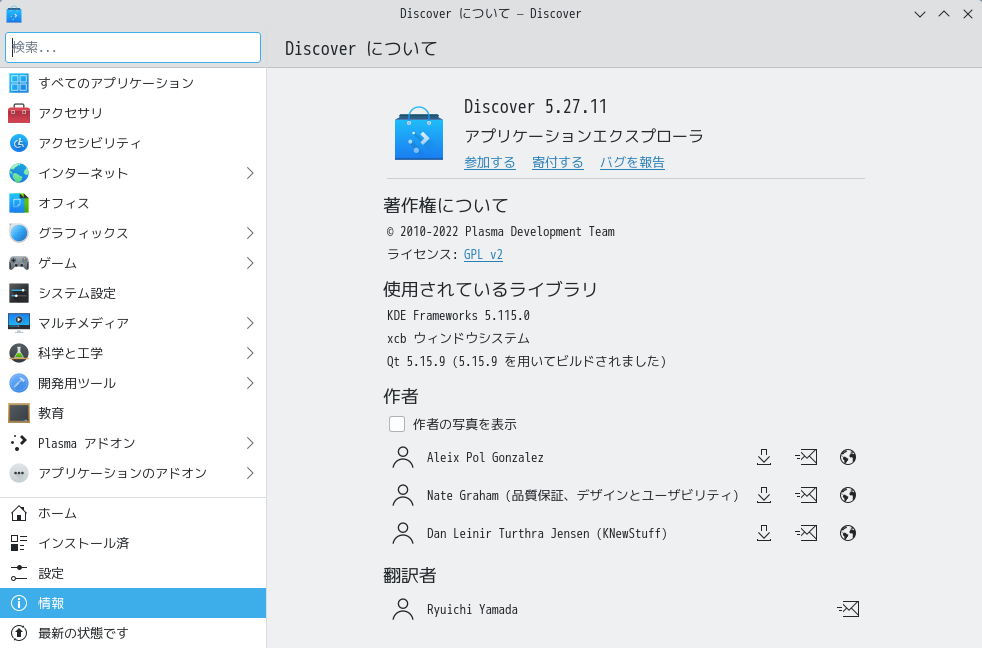Select the アクセサリ category icon
This screenshot has height=648, width=982.
pos(18,113)
